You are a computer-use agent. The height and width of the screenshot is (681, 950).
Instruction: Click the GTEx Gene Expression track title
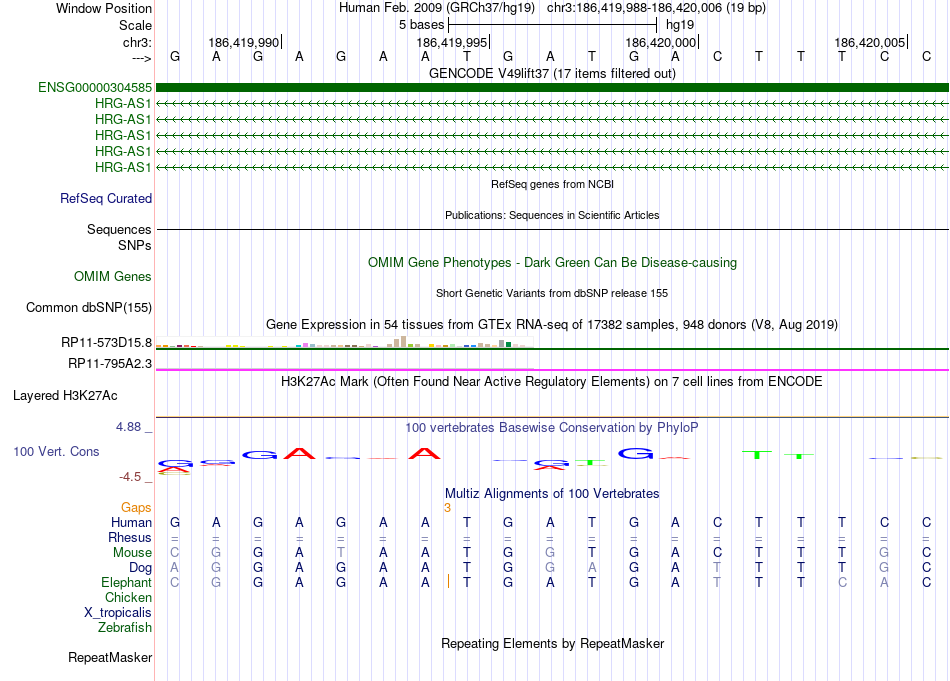pos(552,325)
